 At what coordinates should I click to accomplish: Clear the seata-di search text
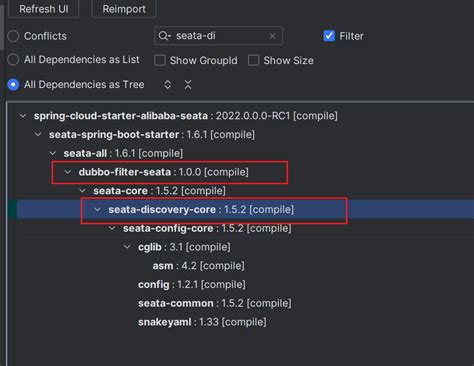click(272, 36)
